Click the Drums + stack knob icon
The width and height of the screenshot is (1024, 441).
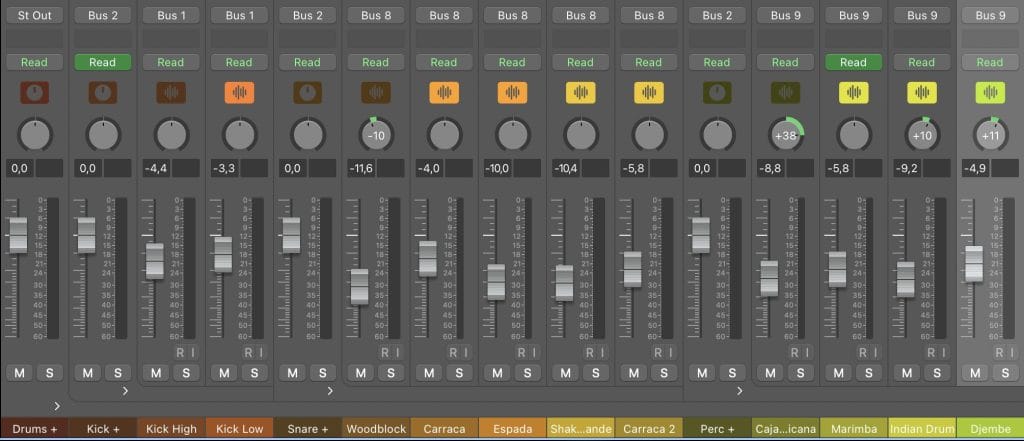click(34, 93)
